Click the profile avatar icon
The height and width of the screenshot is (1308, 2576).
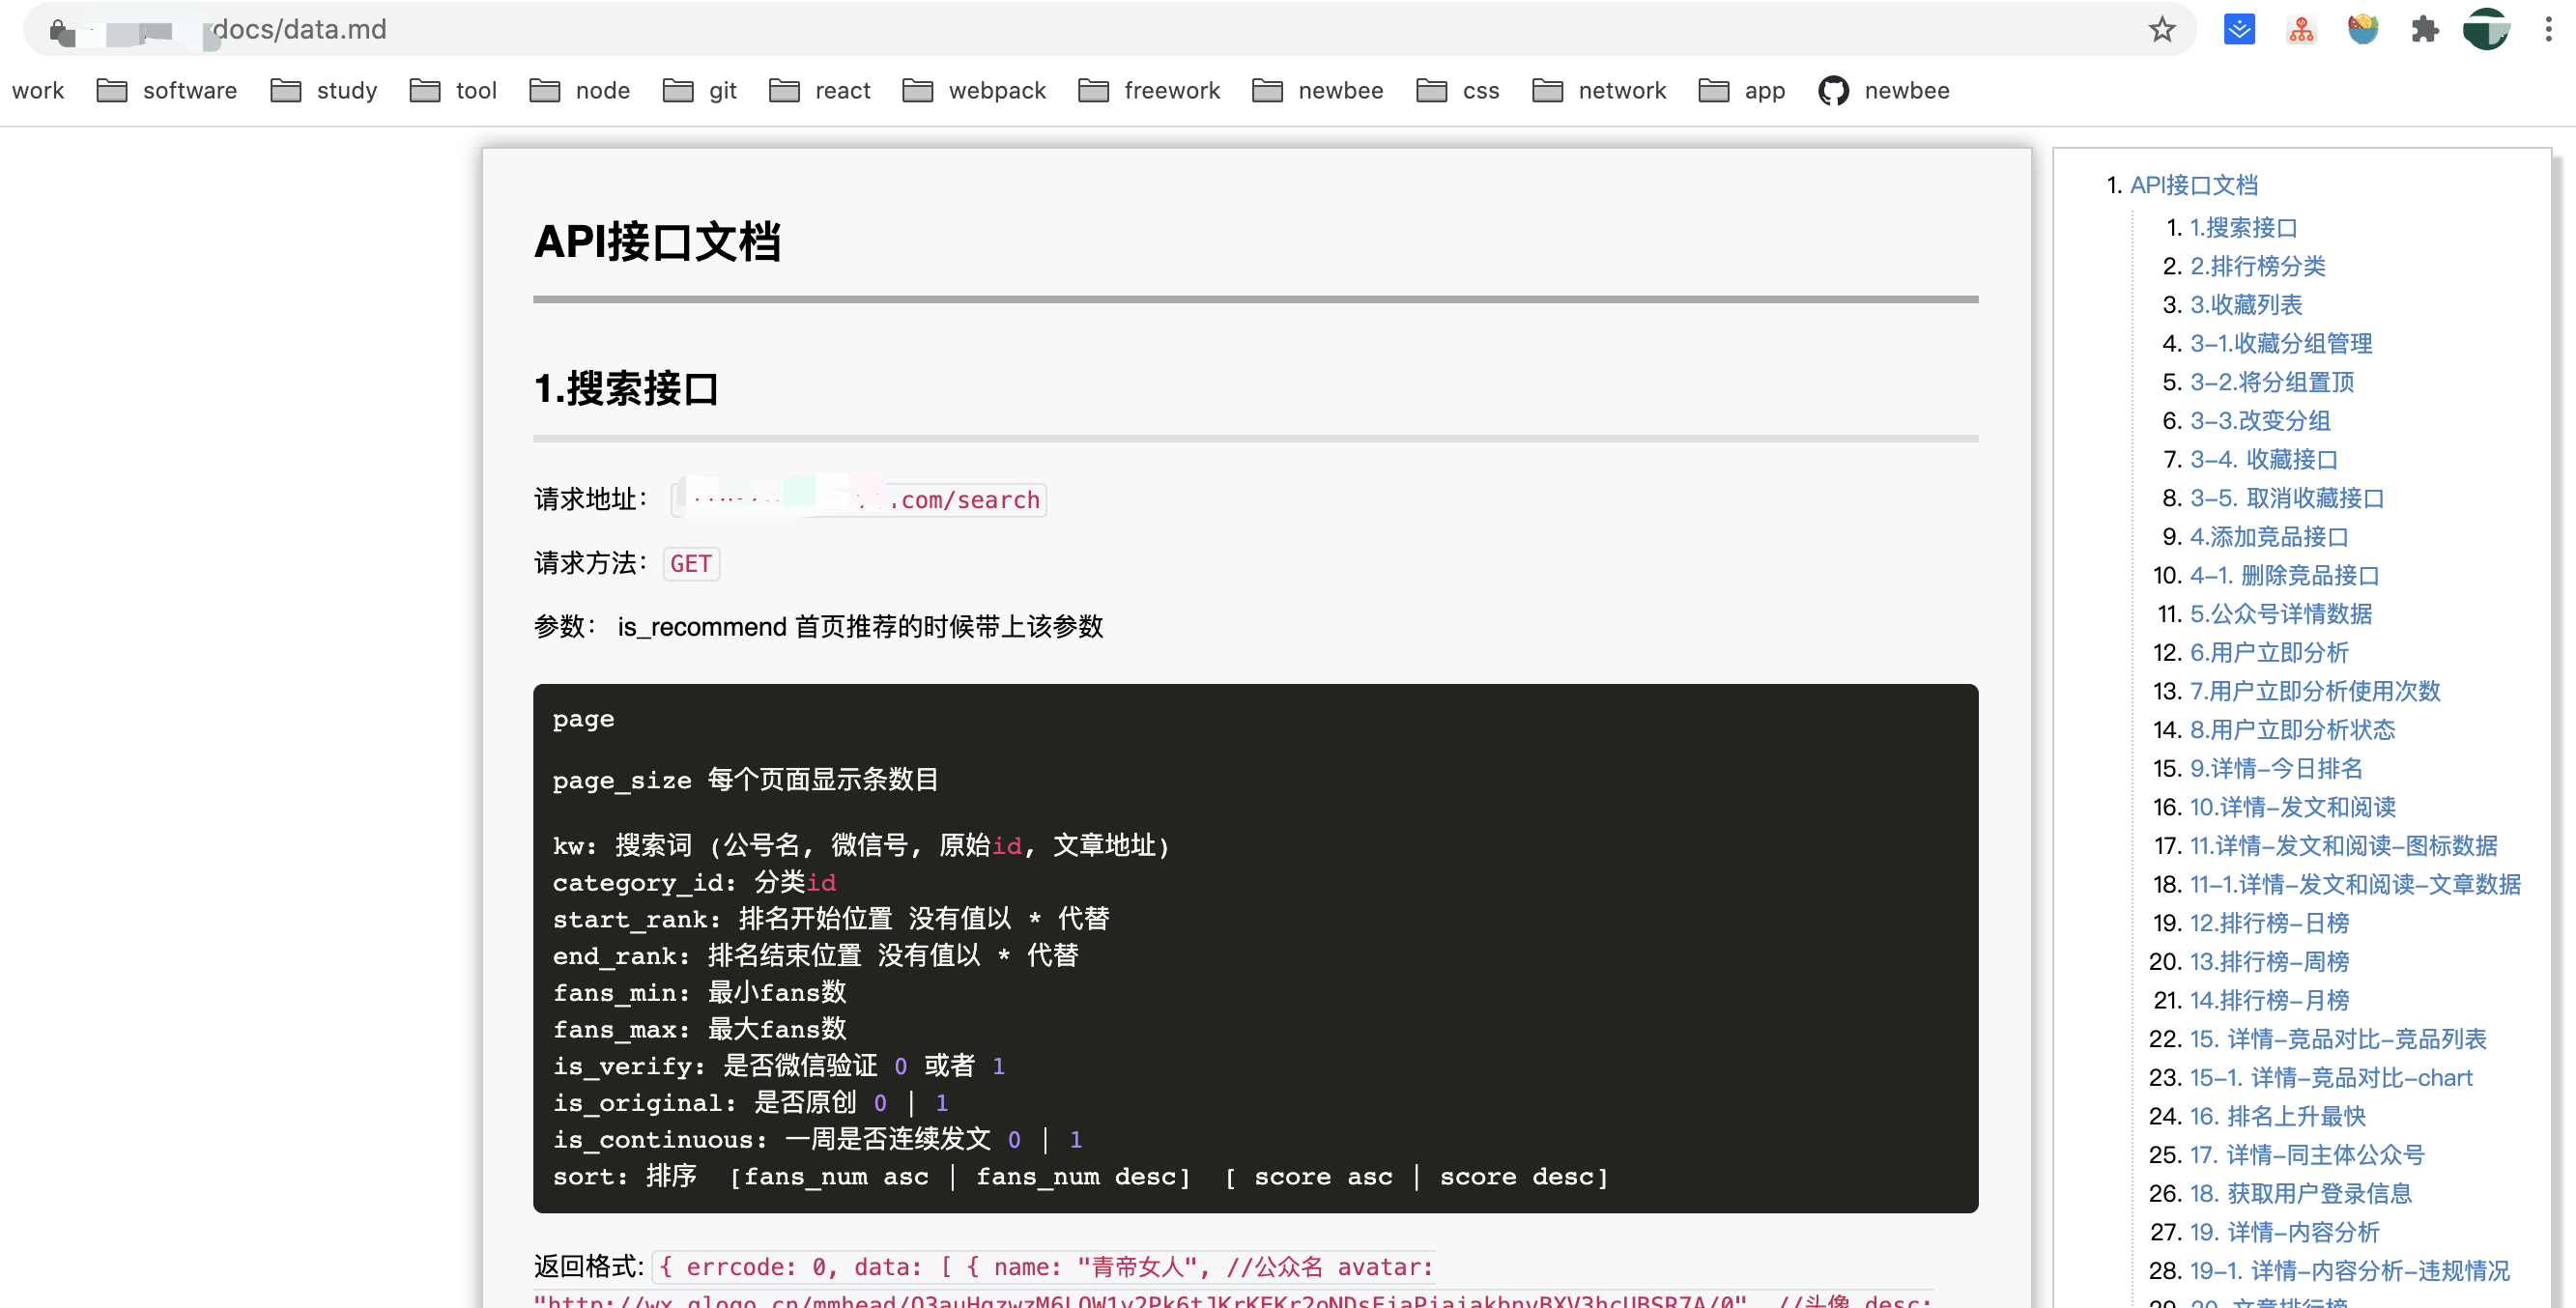tap(2485, 30)
